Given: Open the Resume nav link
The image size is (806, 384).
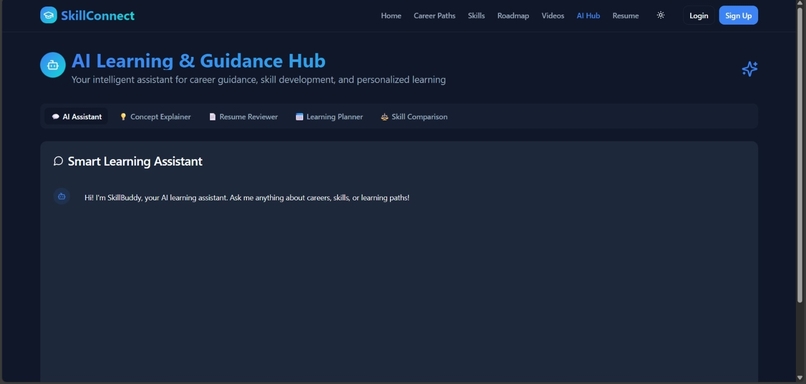Looking at the screenshot, I should pos(626,16).
